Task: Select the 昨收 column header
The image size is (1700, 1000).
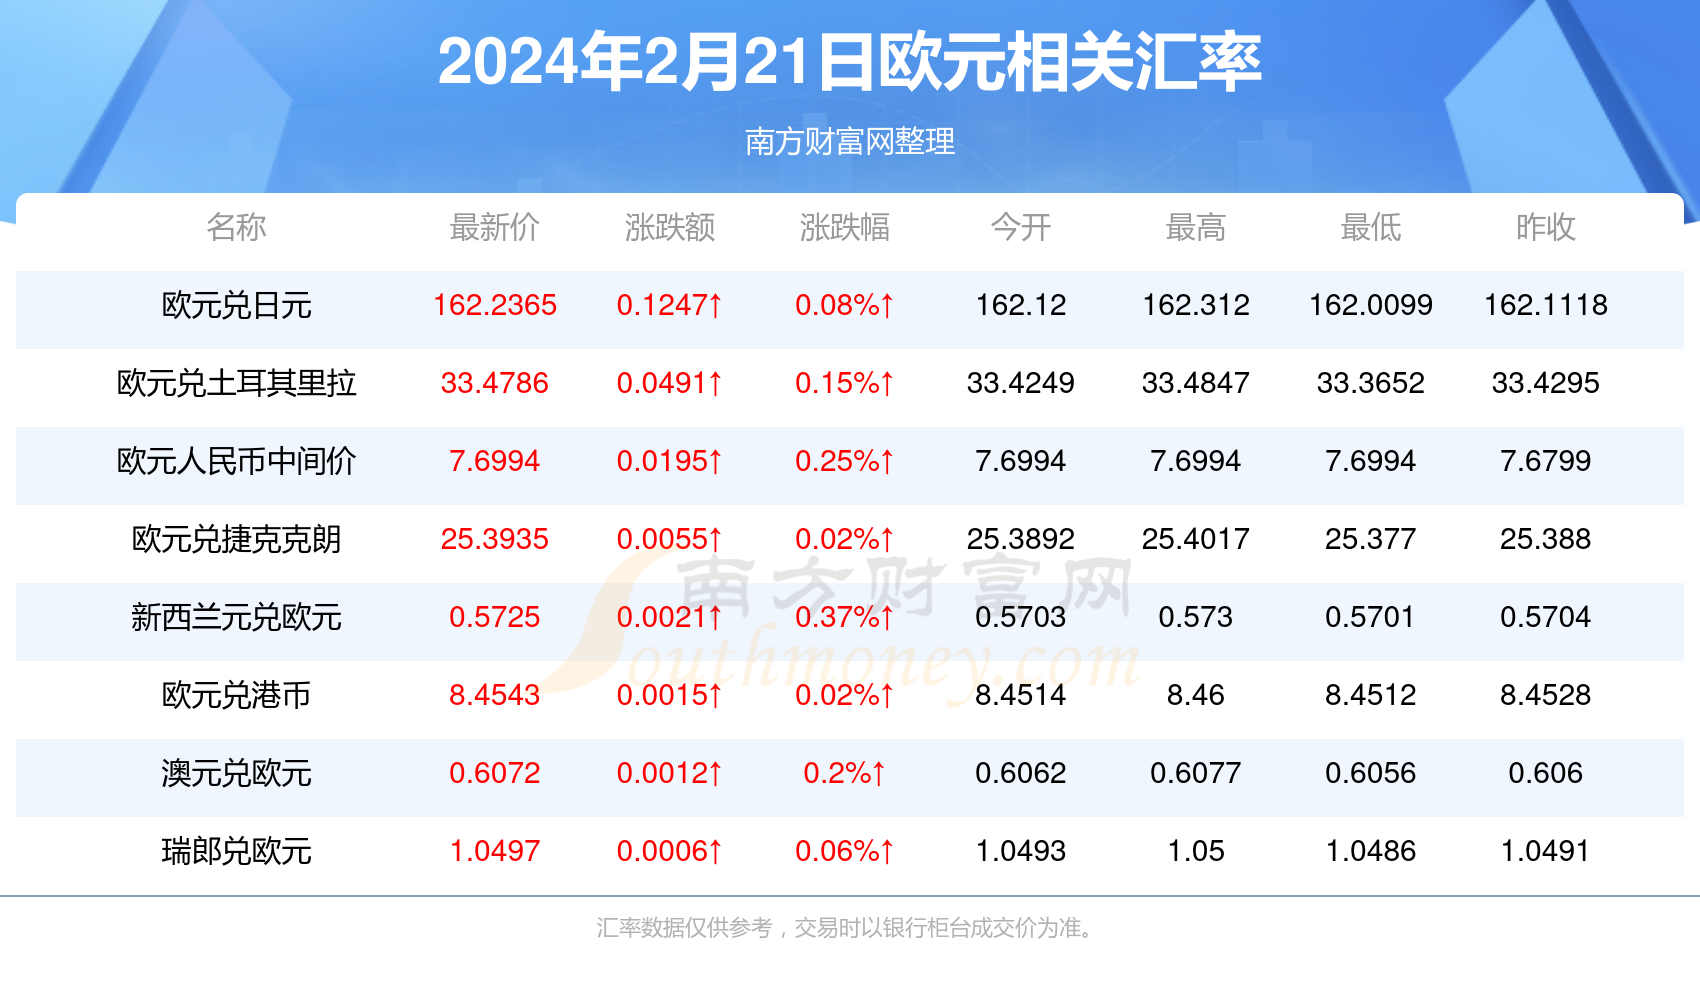Action: click(x=1546, y=227)
